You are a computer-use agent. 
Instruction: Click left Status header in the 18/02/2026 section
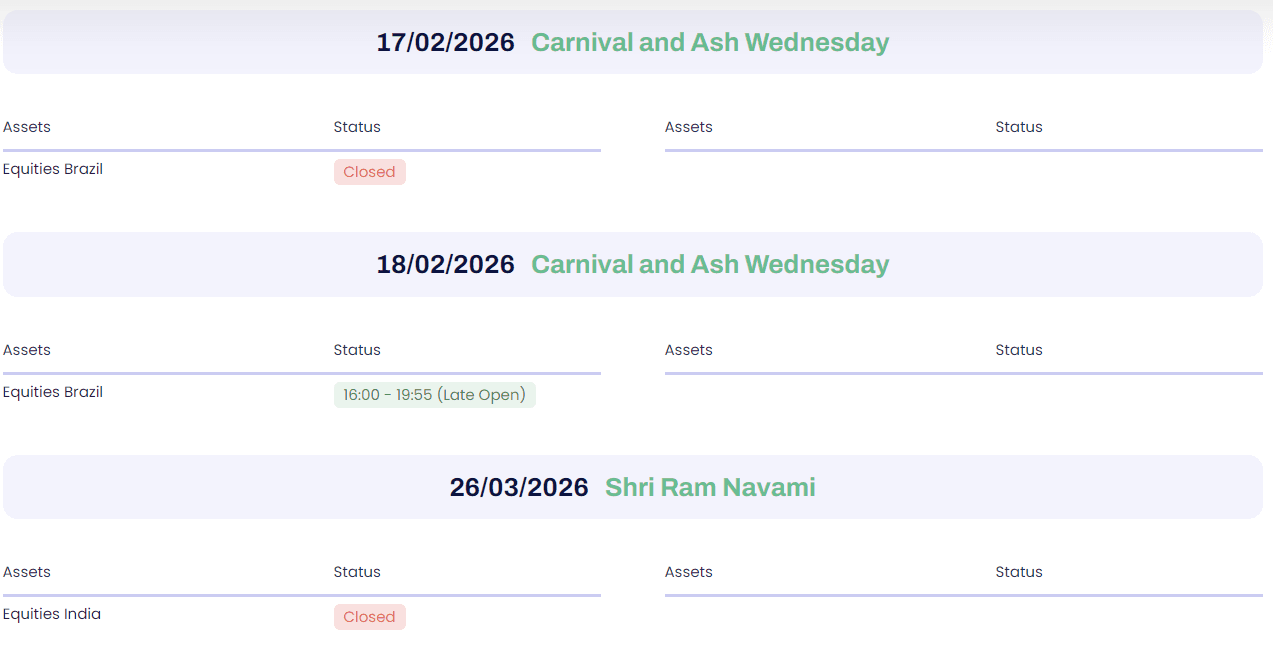pos(357,350)
